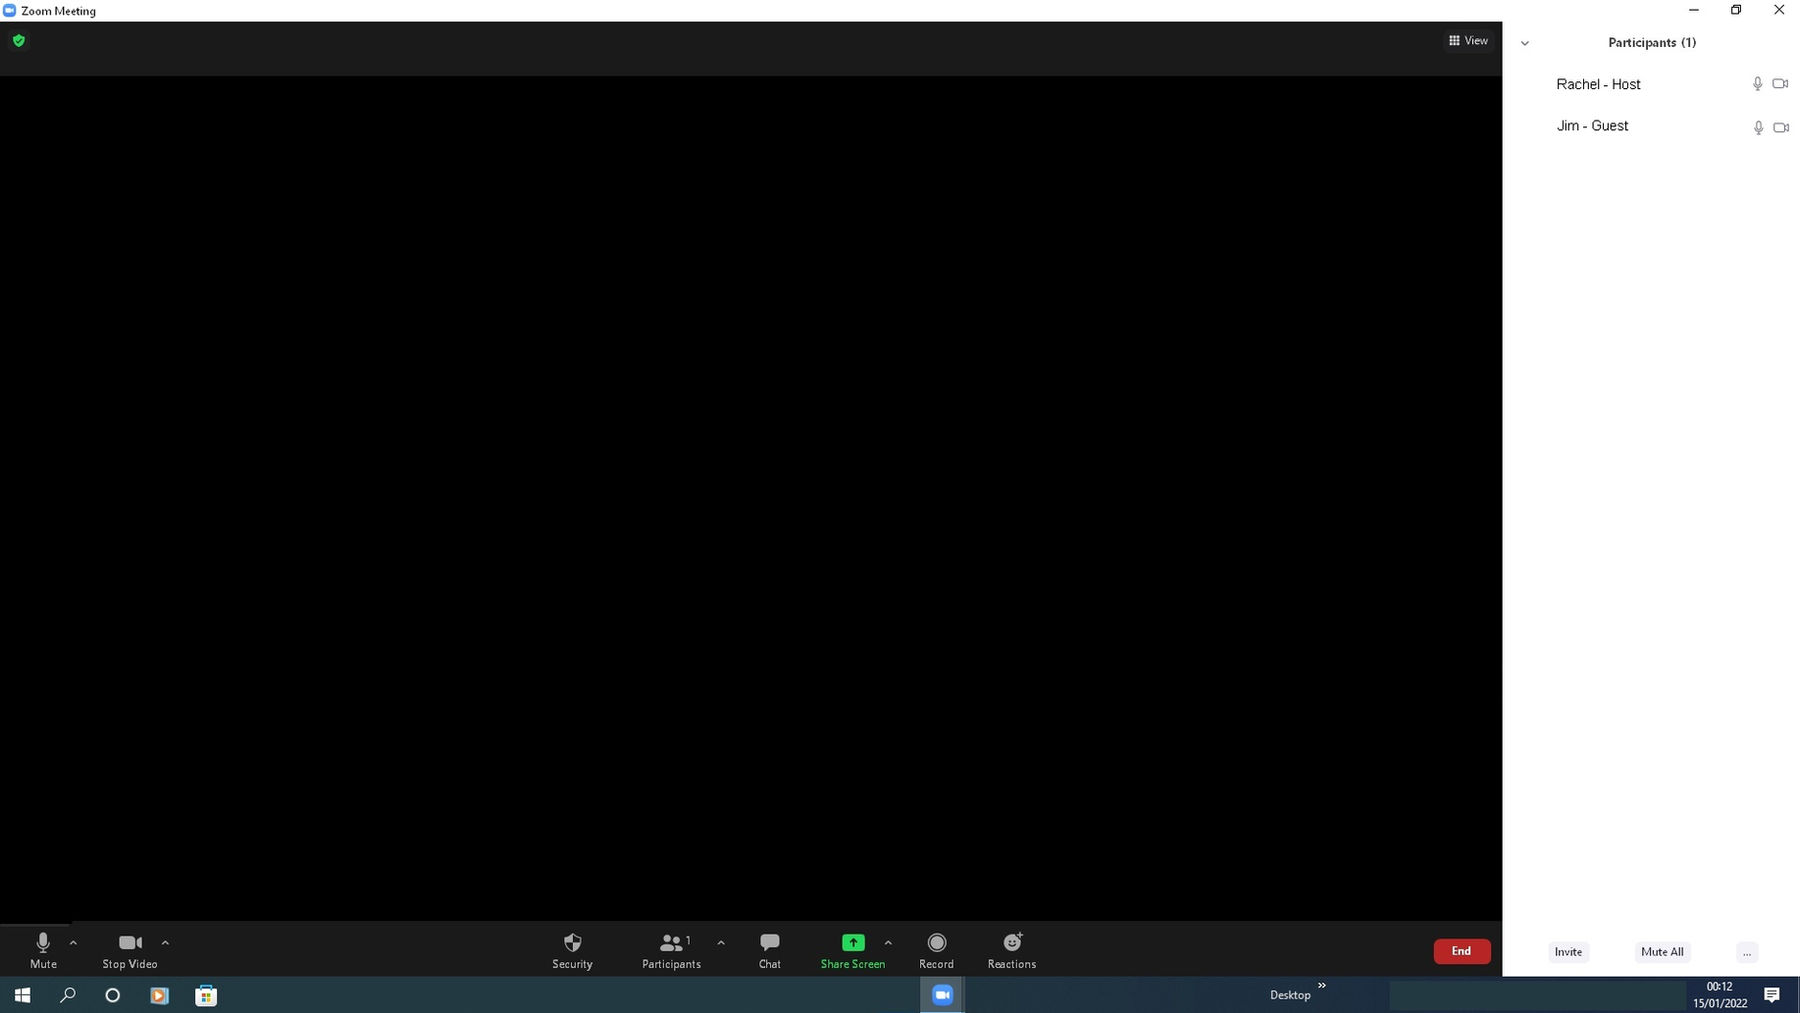Viewport: 1800px width, 1013px height.
Task: Invite more participants
Action: [1568, 952]
